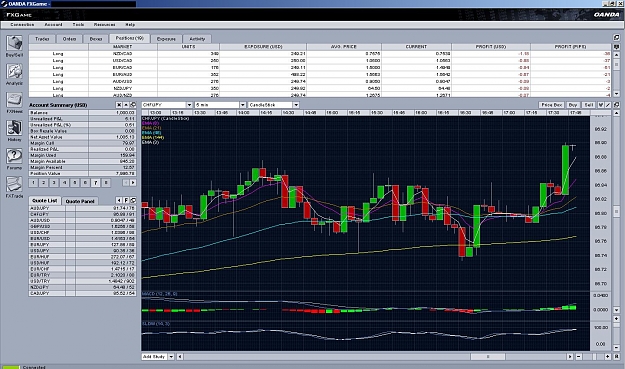Sort by MARKET column header
This screenshot has width=625, height=369.
pos(123,47)
